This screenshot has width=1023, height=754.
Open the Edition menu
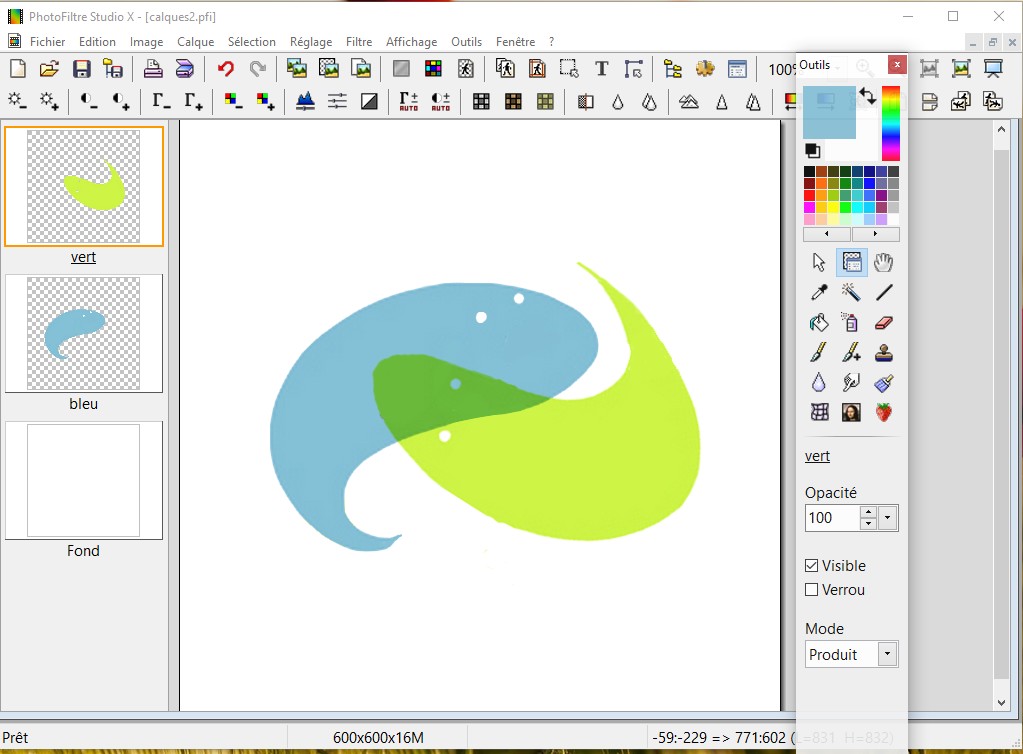pyautogui.click(x=97, y=42)
